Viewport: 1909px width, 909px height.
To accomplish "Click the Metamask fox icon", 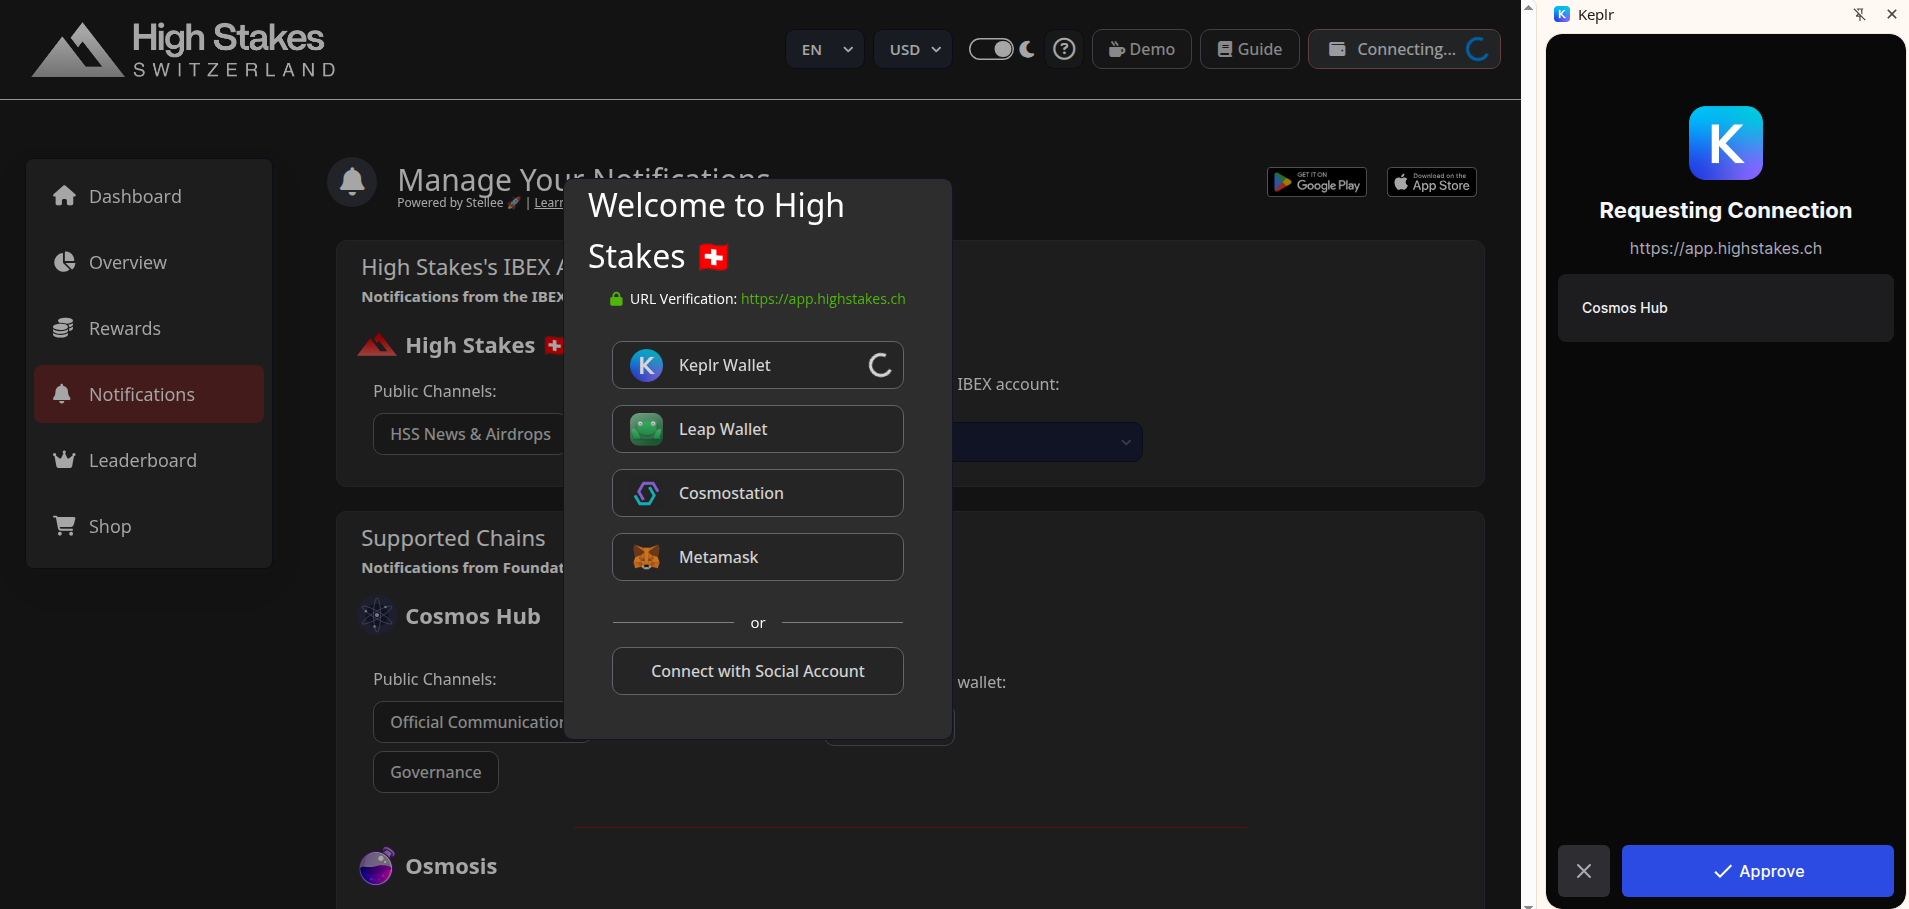I will pos(647,557).
